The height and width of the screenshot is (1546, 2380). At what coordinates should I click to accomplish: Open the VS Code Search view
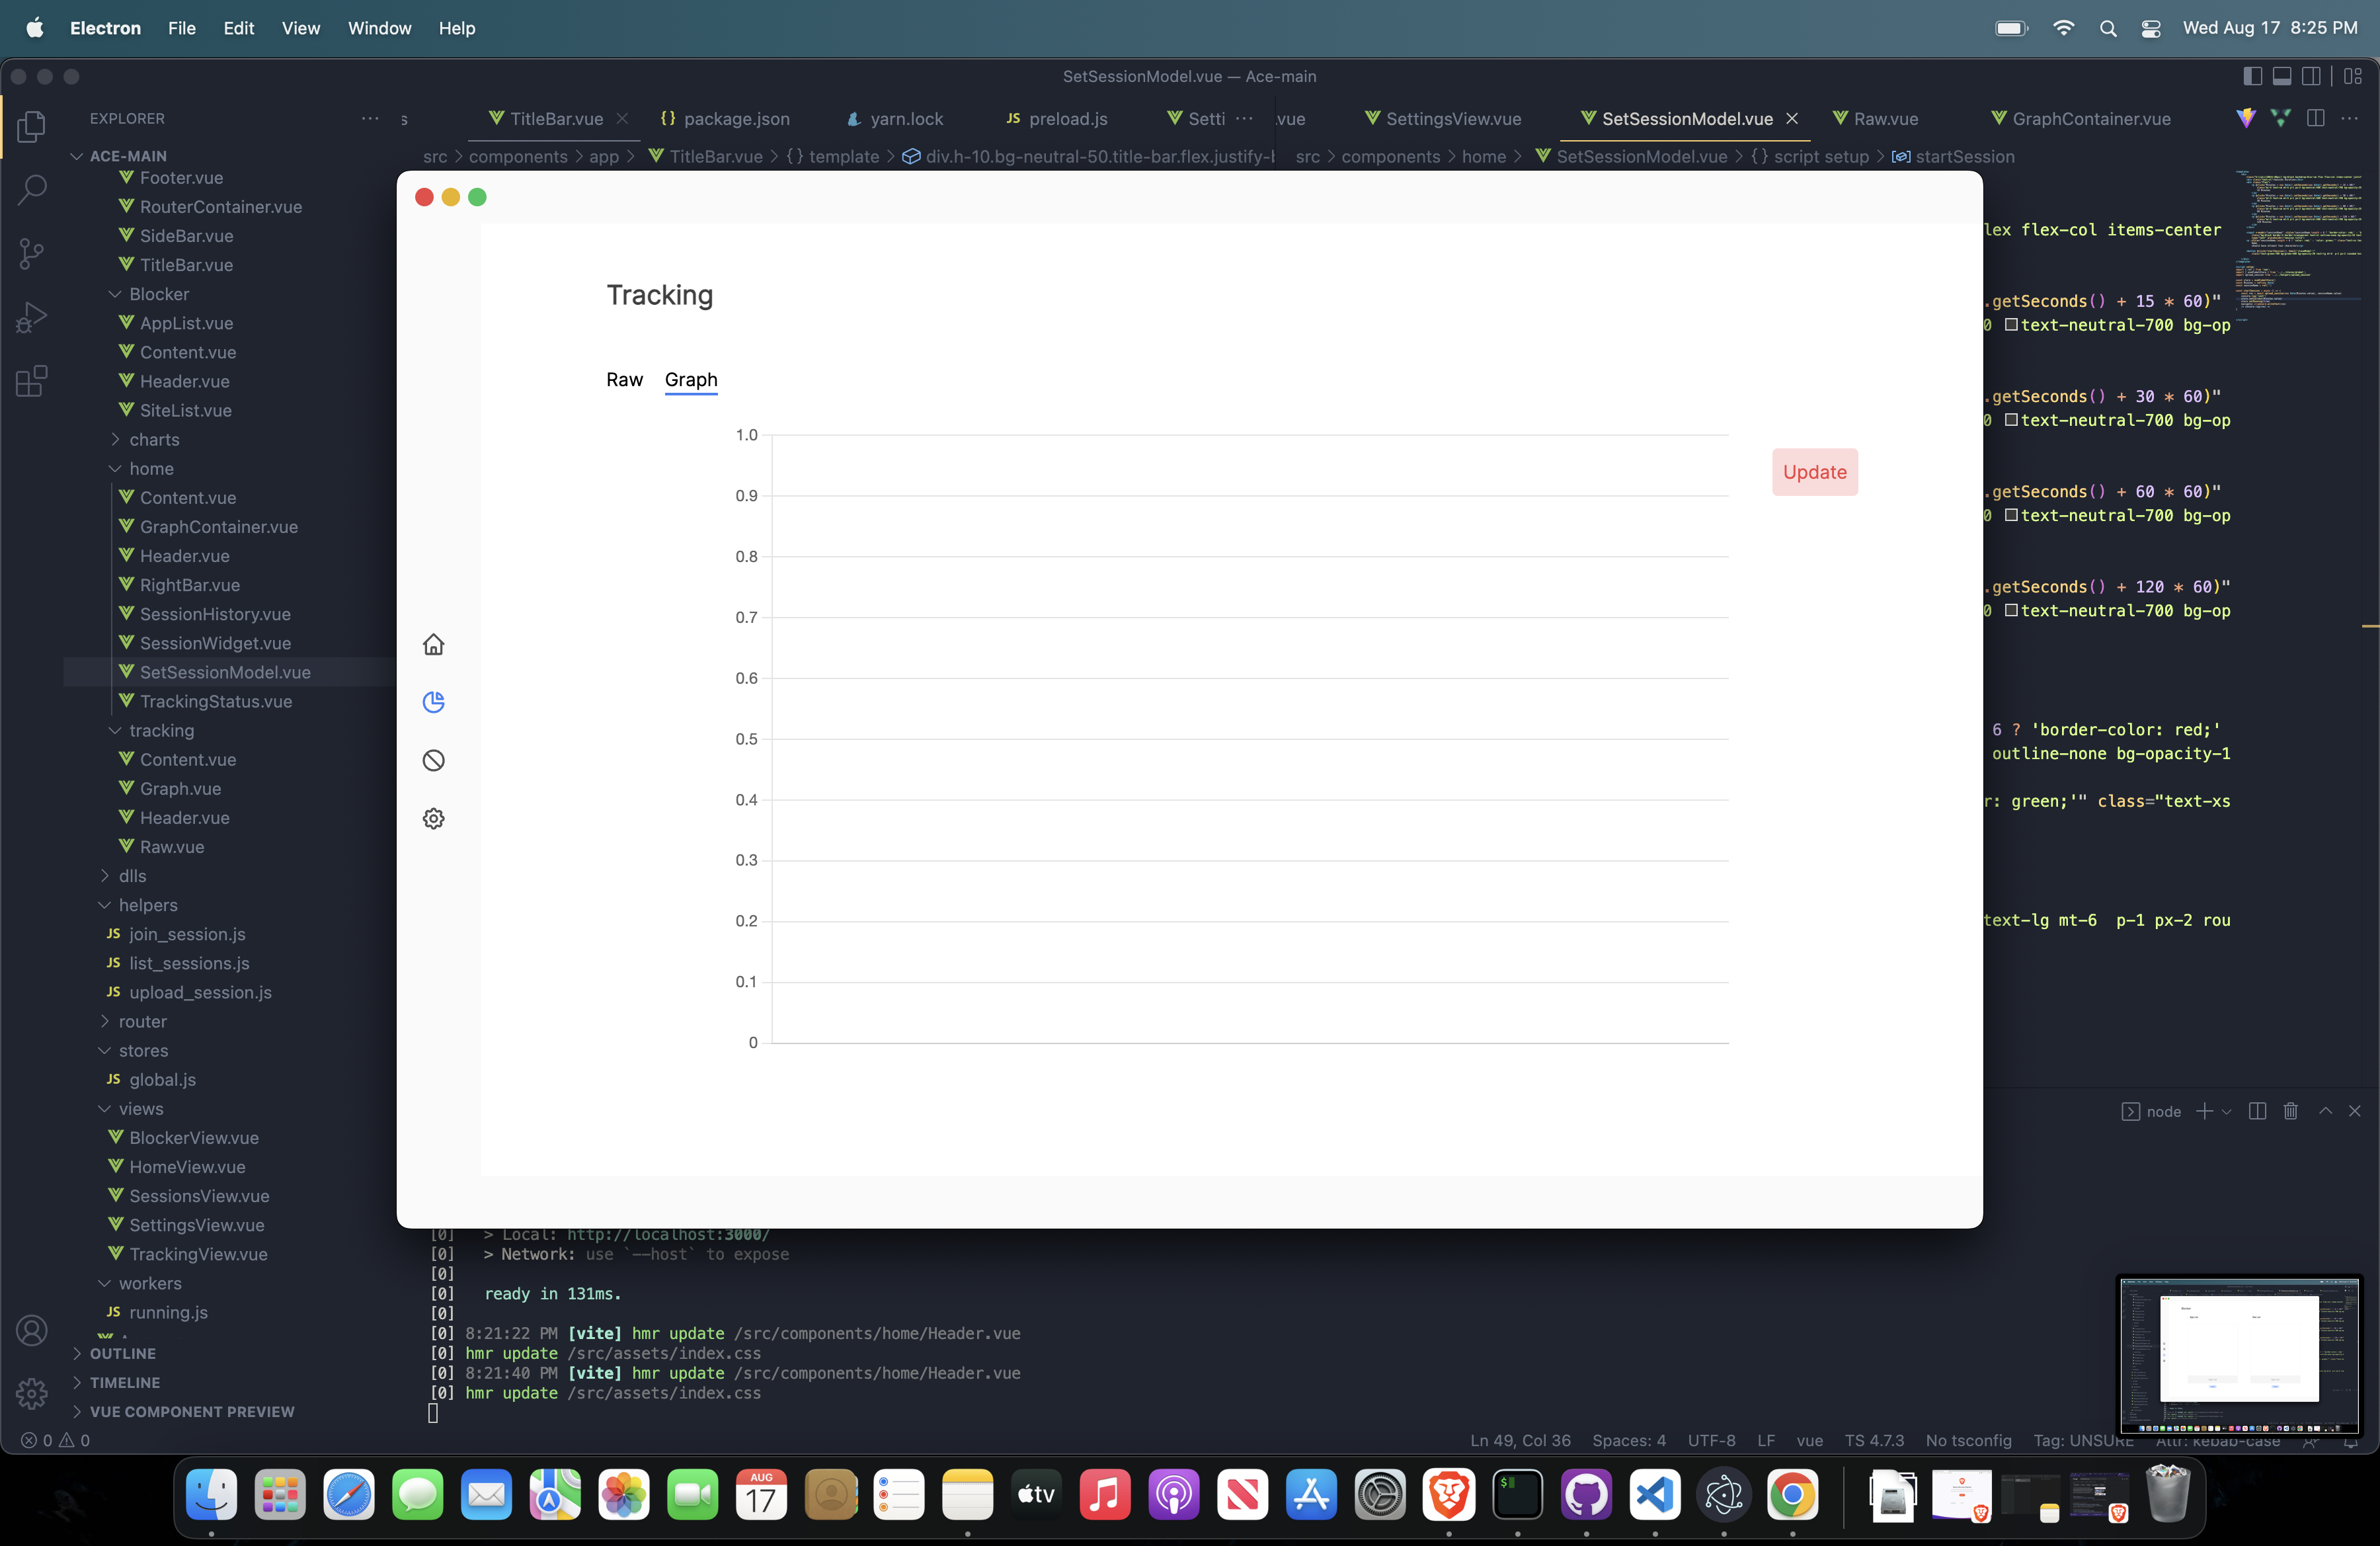[32, 189]
